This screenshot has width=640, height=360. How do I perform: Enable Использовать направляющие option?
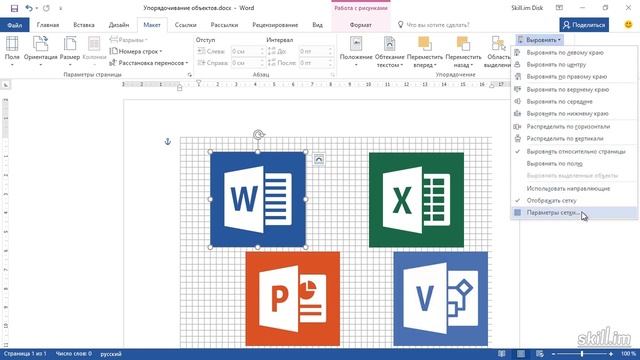[x=574, y=189]
